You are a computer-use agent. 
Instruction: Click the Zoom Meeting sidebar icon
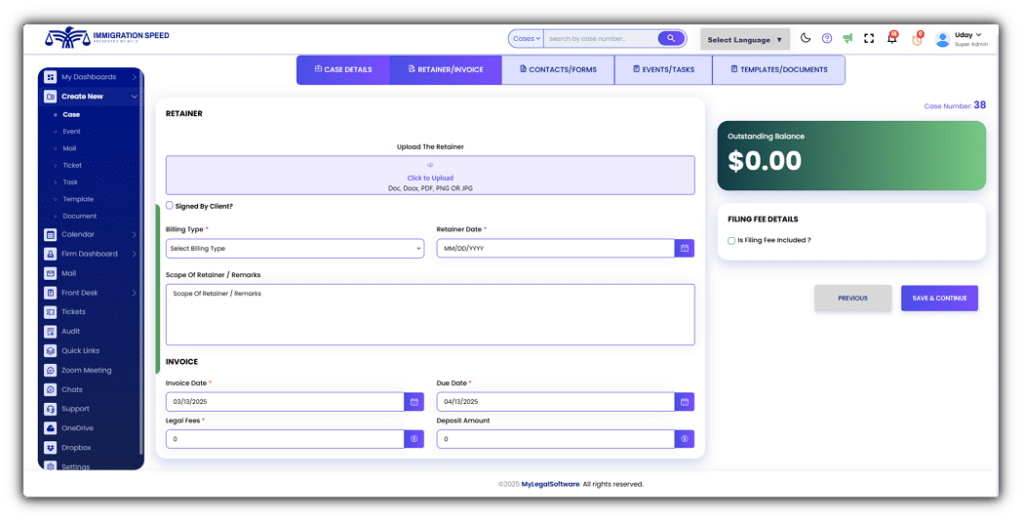(50, 370)
